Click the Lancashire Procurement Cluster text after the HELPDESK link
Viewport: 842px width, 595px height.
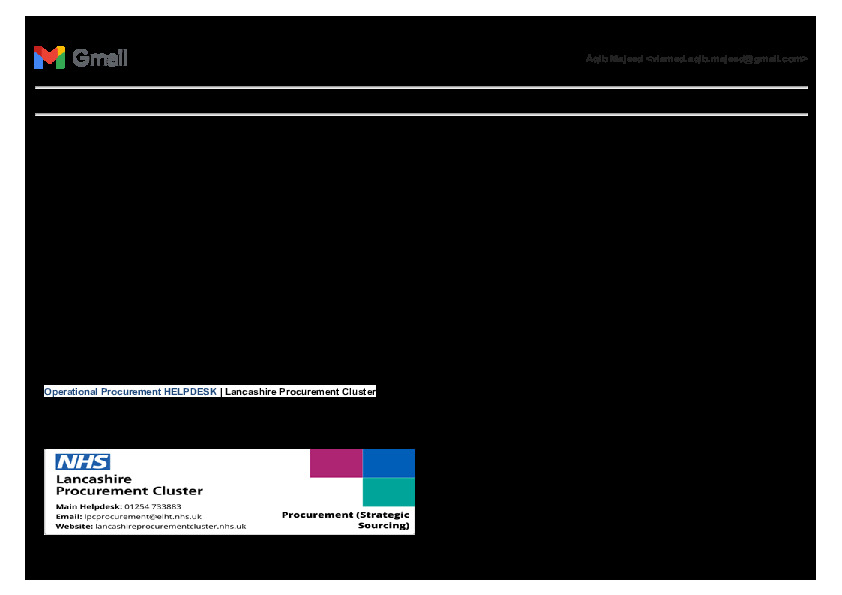[x=300, y=392]
